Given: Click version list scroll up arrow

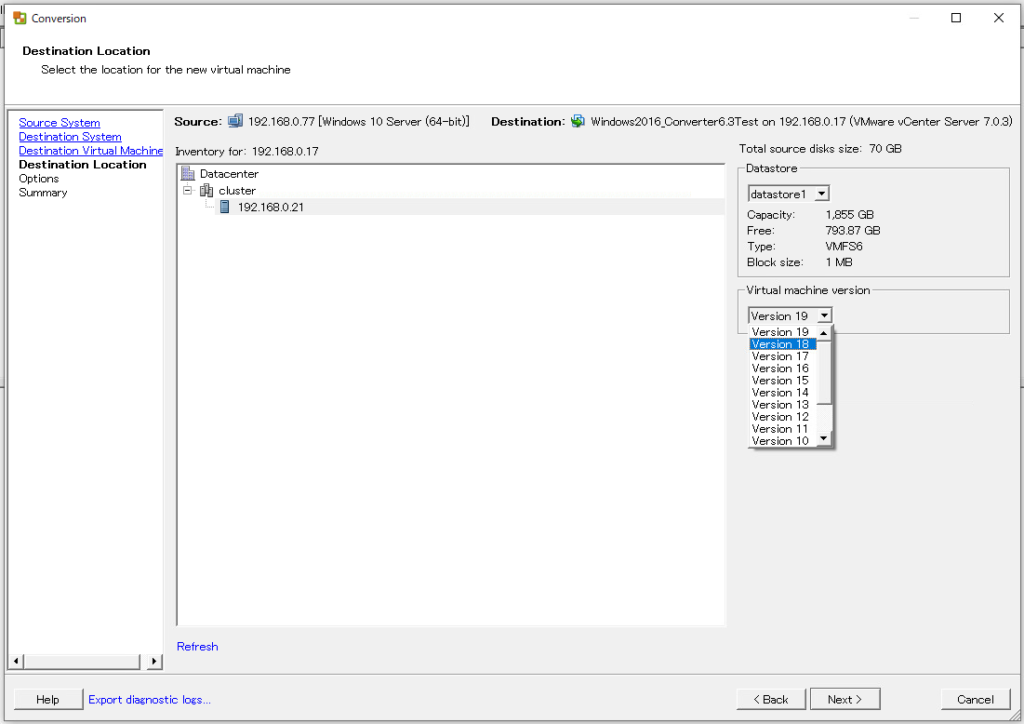Looking at the screenshot, I should pos(824,333).
